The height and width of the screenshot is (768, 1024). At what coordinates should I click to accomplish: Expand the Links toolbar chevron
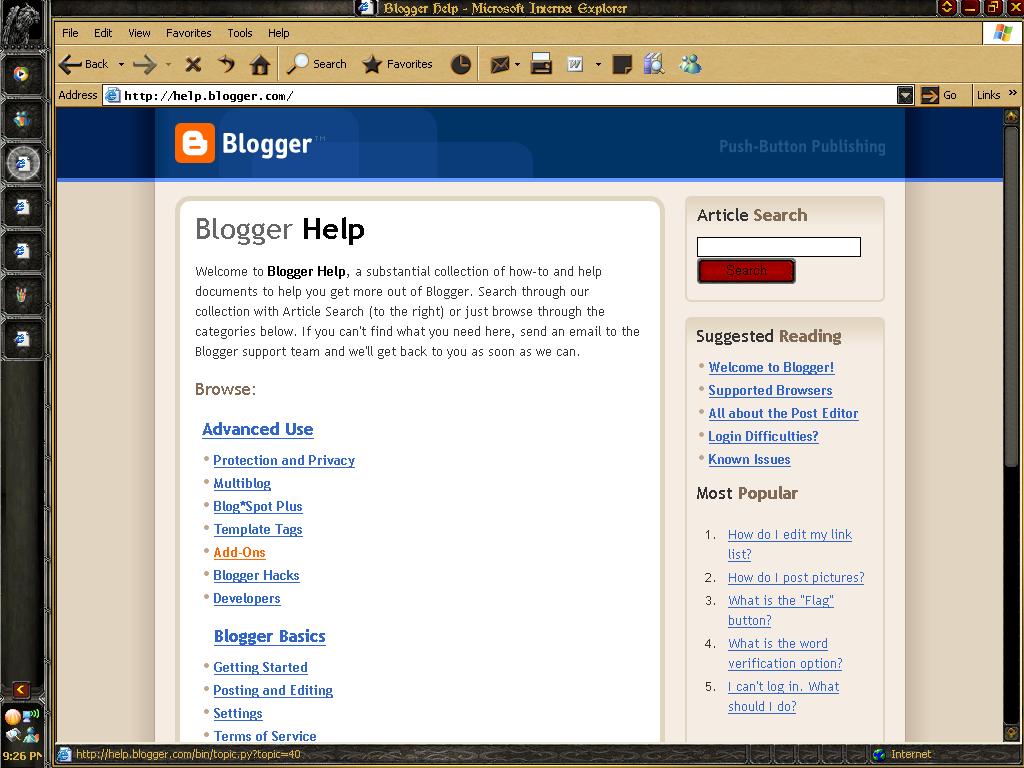coord(1013,93)
